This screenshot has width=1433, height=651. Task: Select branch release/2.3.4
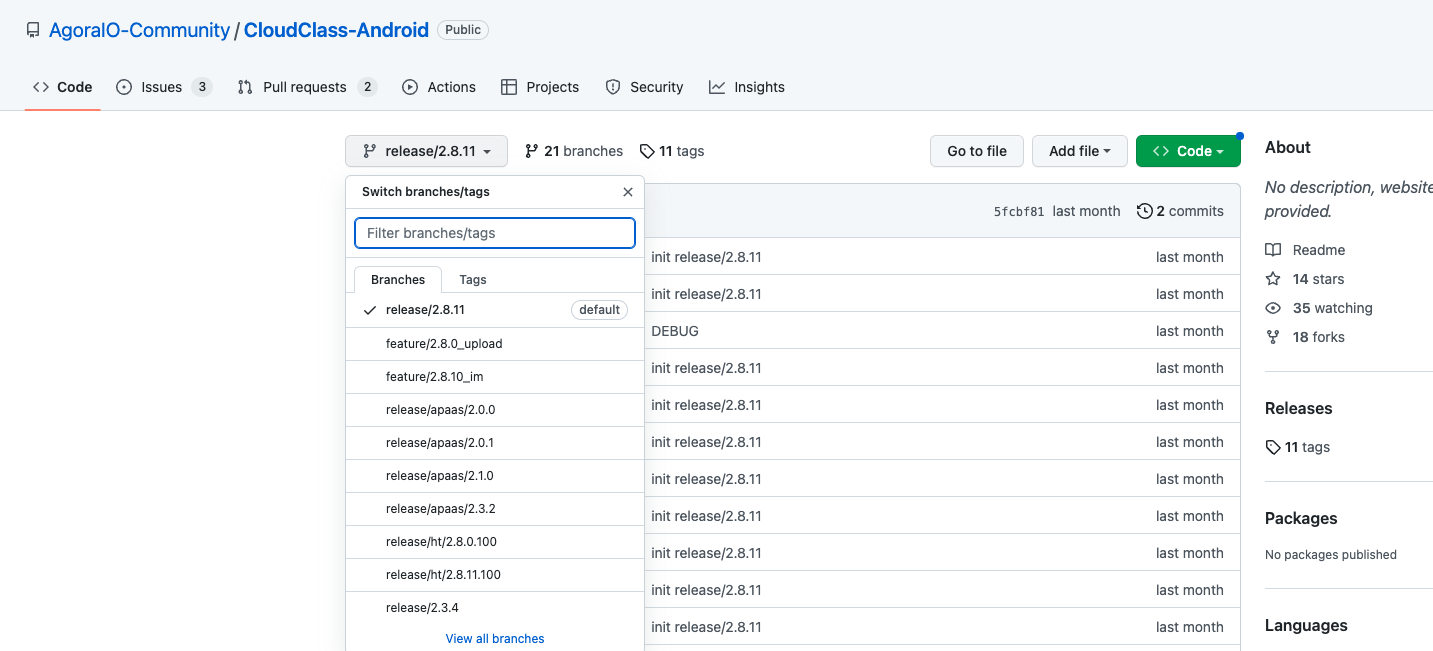[x=495, y=608]
